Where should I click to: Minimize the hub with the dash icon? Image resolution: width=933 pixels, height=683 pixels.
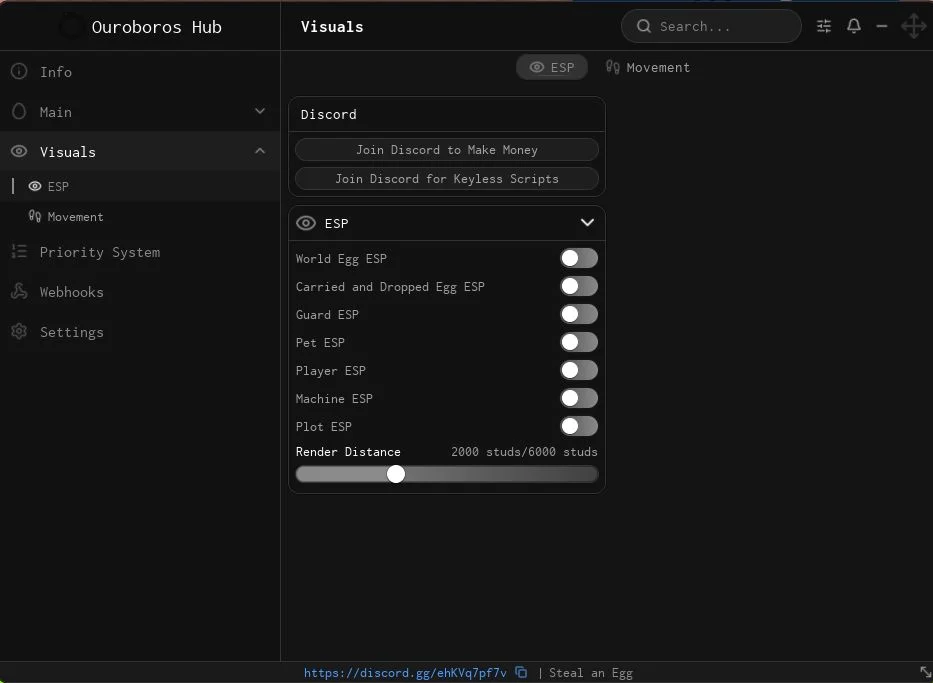[882, 26]
